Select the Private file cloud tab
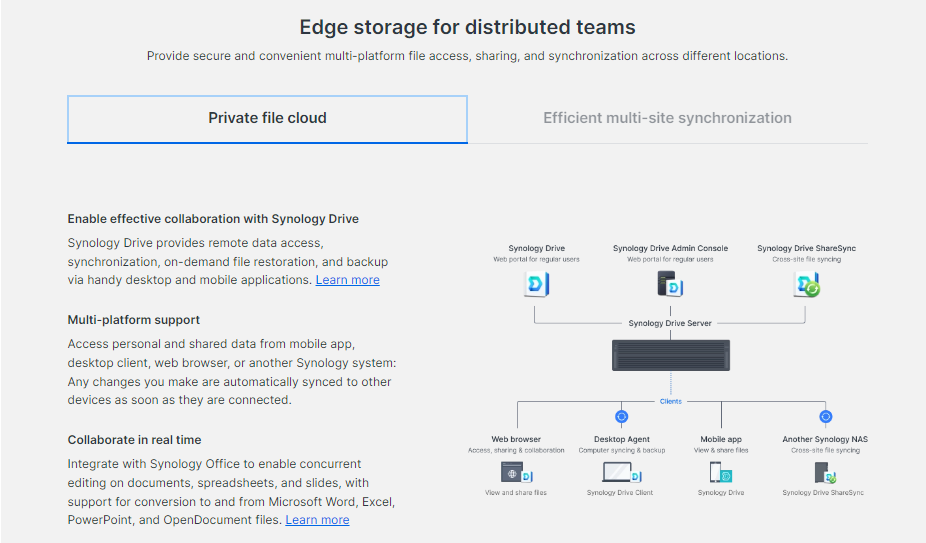The image size is (926, 543). (267, 119)
